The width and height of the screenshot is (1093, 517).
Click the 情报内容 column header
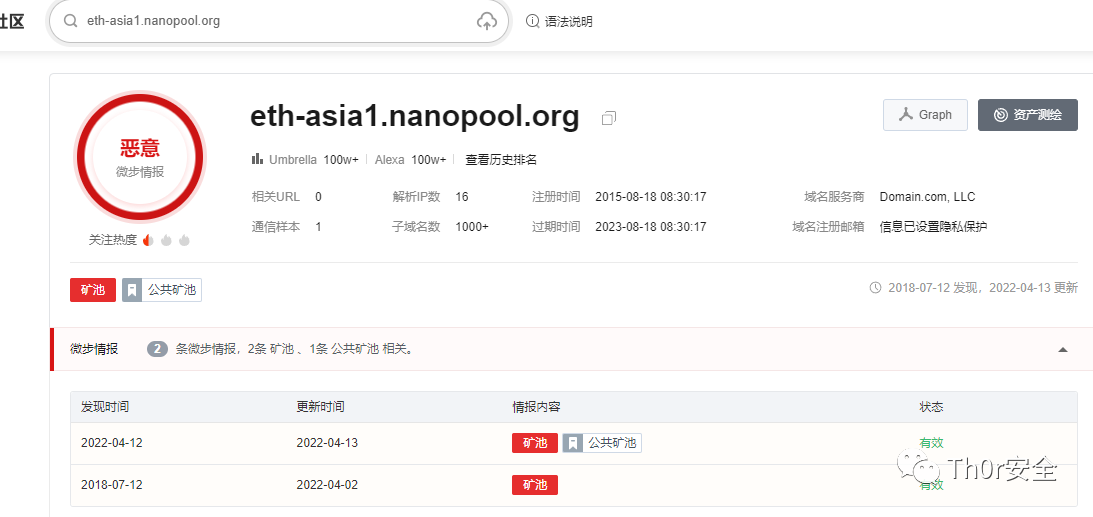pos(536,406)
